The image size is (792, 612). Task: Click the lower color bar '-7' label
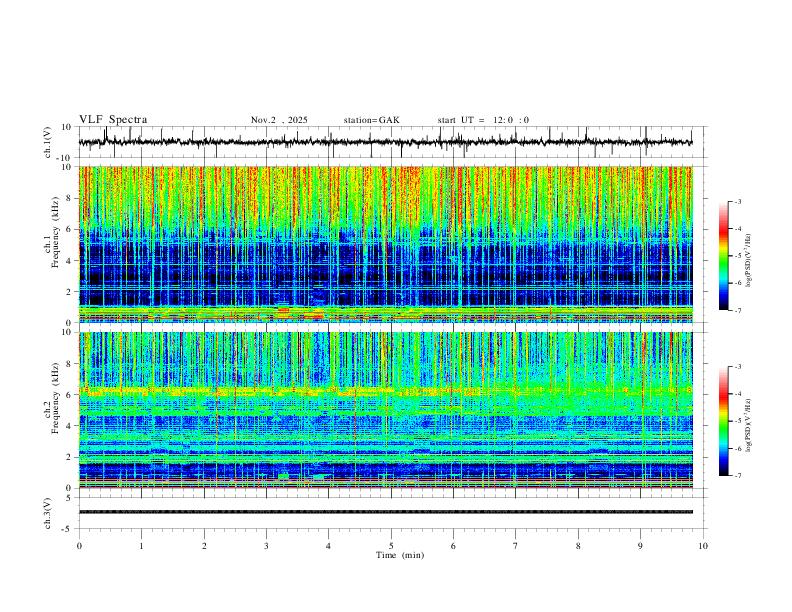(x=738, y=475)
